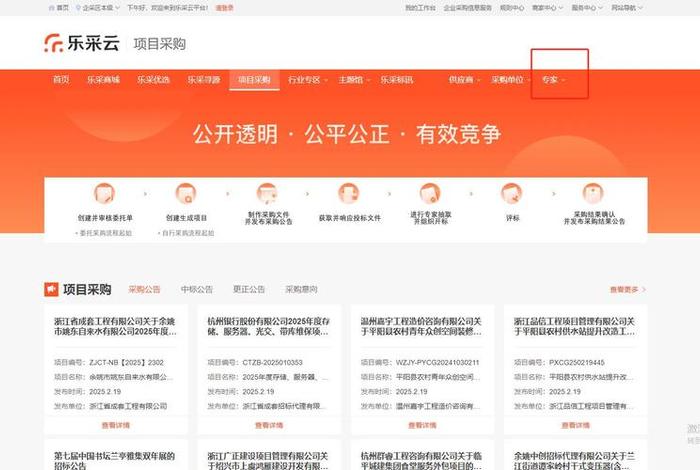This screenshot has width=700, height=470.
Task: Open the 温州嘉宇工程造价咨询有限公司 announcement title
Action: click(421, 326)
